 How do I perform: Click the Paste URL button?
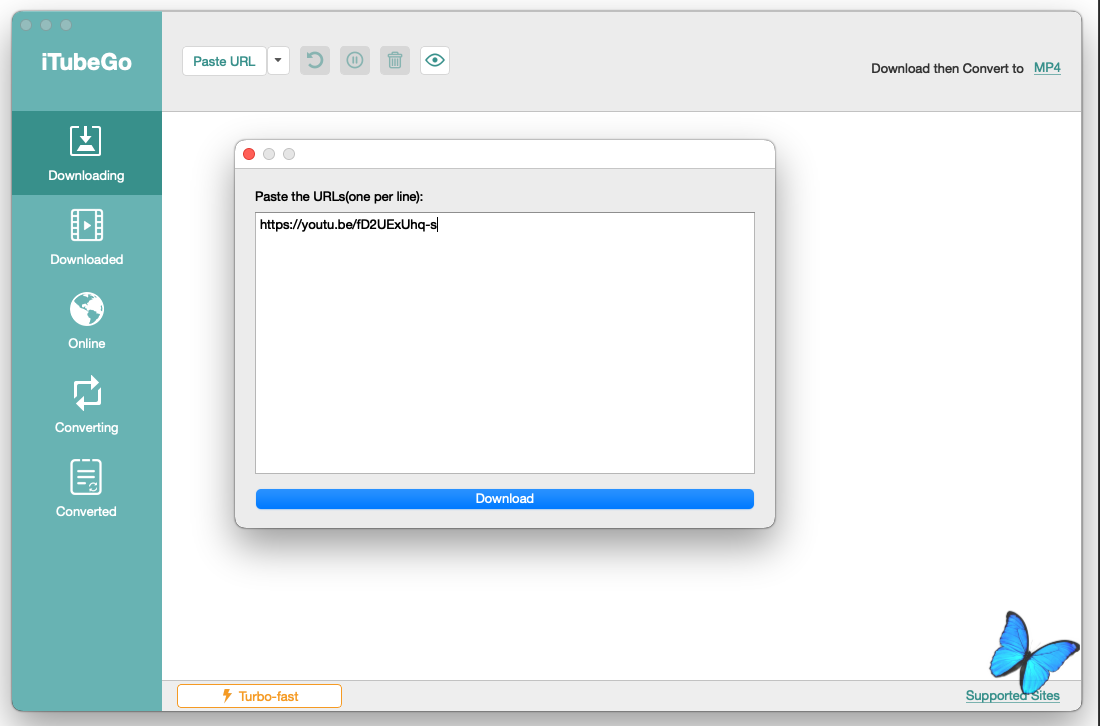(224, 61)
